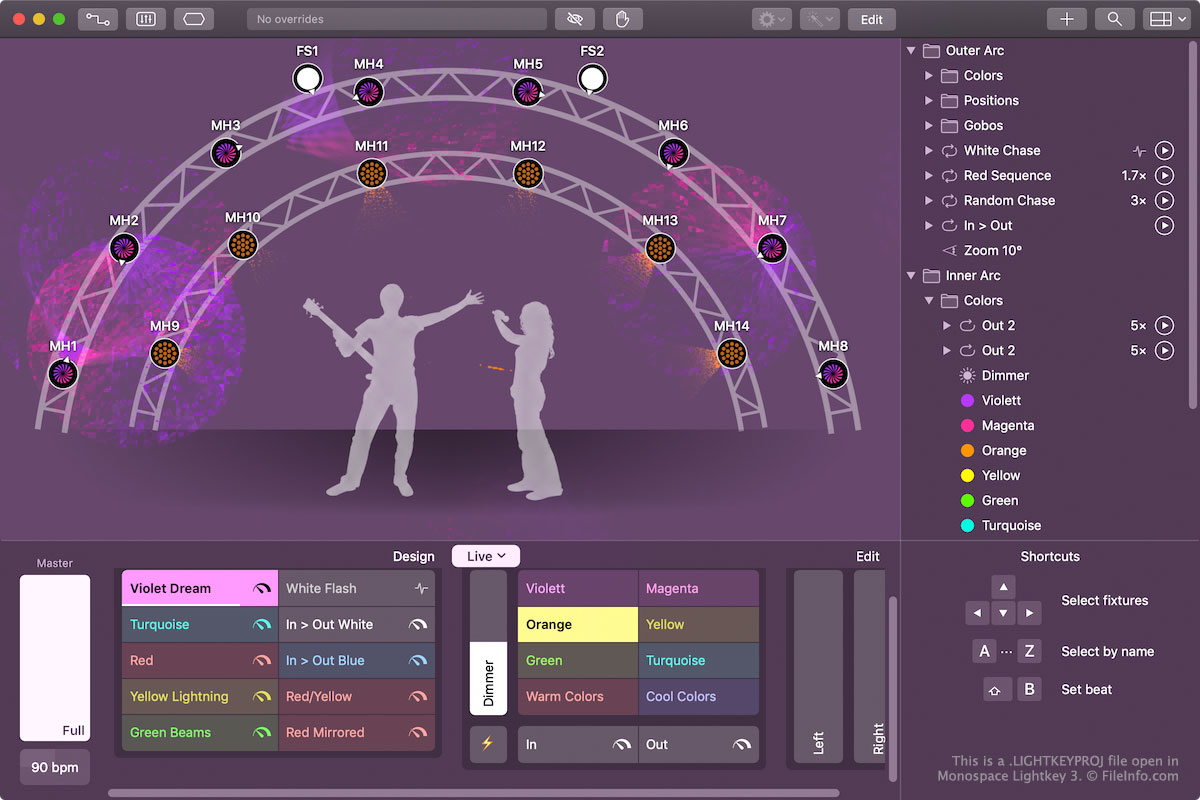1200x800 pixels.
Task: Switch to the Edit page
Action: click(868, 556)
